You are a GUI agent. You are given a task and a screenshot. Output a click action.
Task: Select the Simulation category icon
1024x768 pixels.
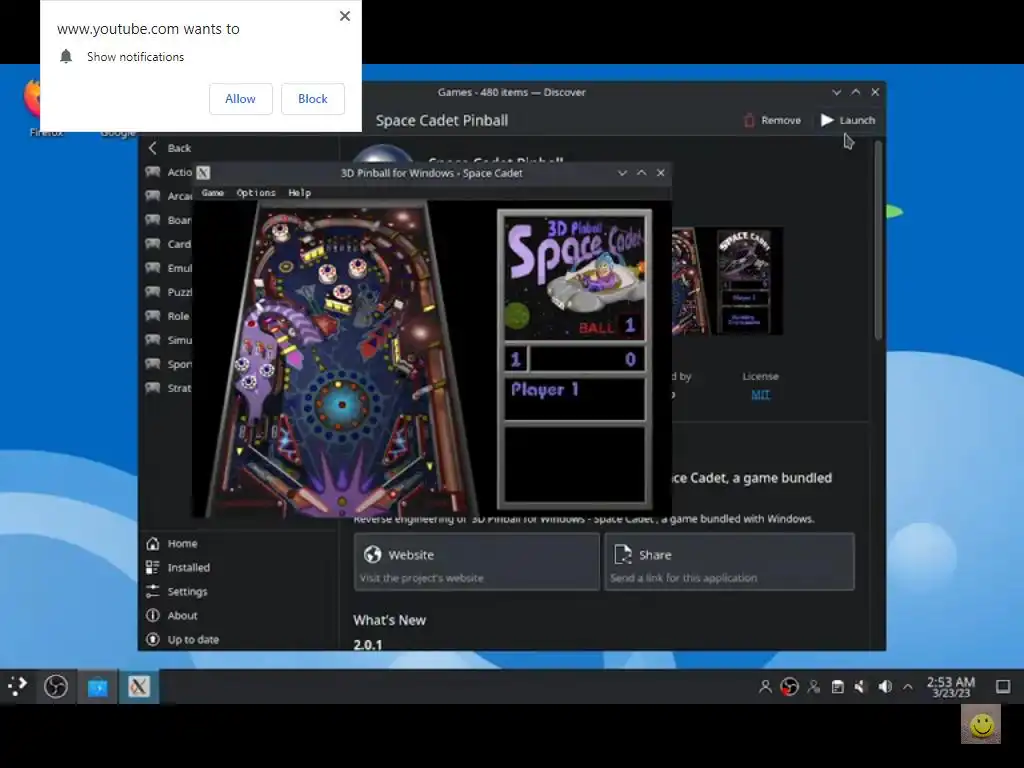click(153, 340)
